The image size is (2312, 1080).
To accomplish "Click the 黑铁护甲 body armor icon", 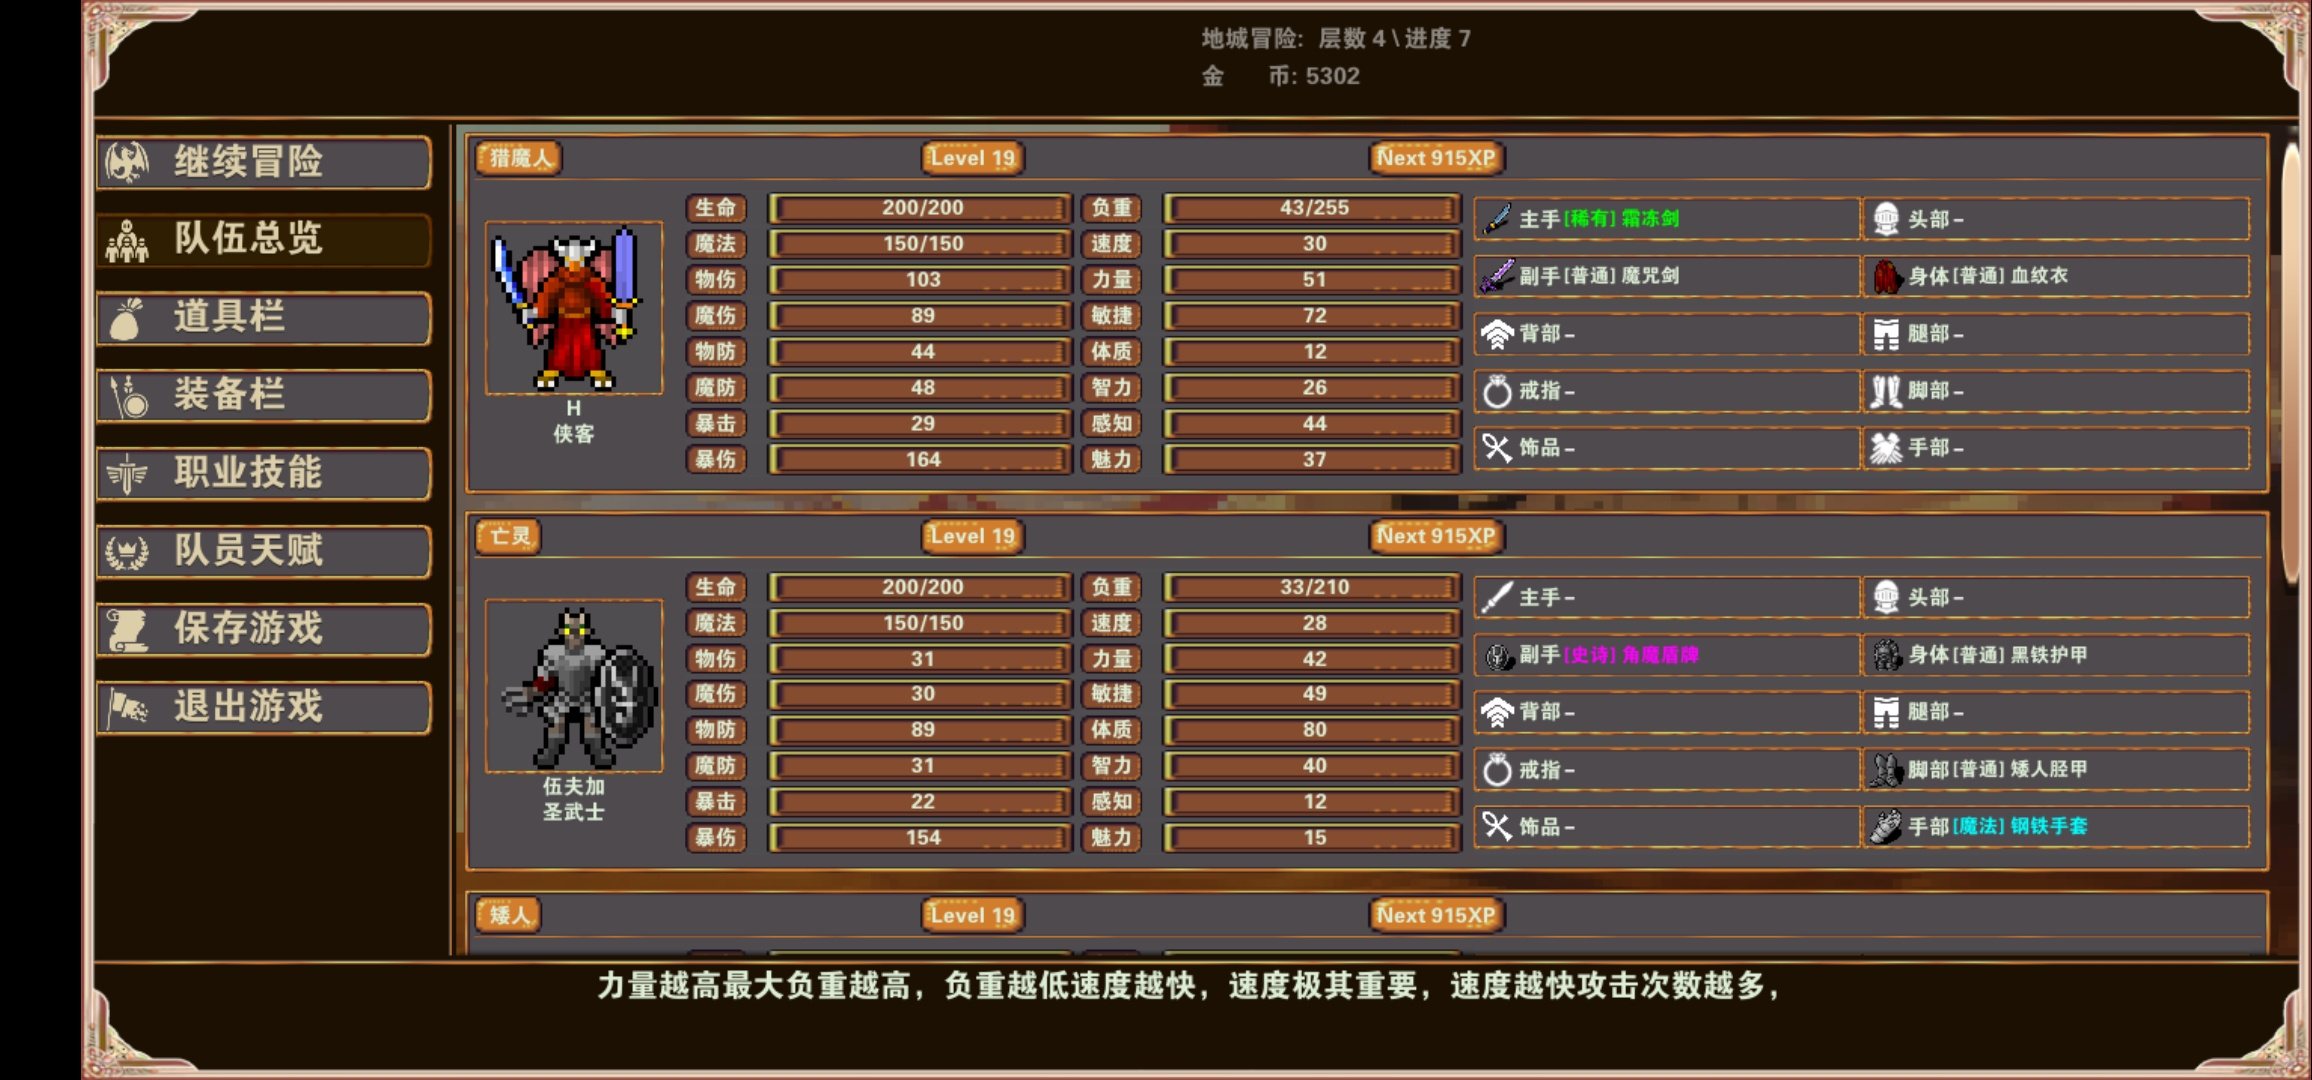I will (x=1886, y=655).
